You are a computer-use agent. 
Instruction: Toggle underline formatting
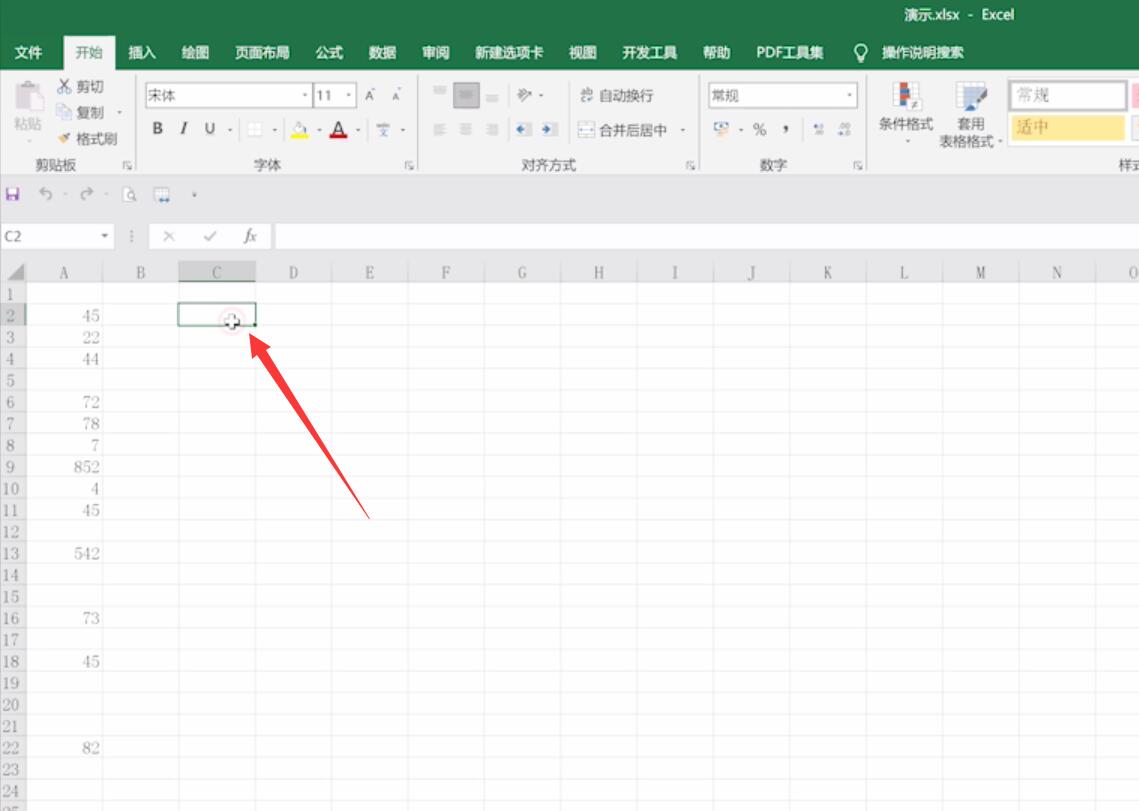(x=209, y=129)
